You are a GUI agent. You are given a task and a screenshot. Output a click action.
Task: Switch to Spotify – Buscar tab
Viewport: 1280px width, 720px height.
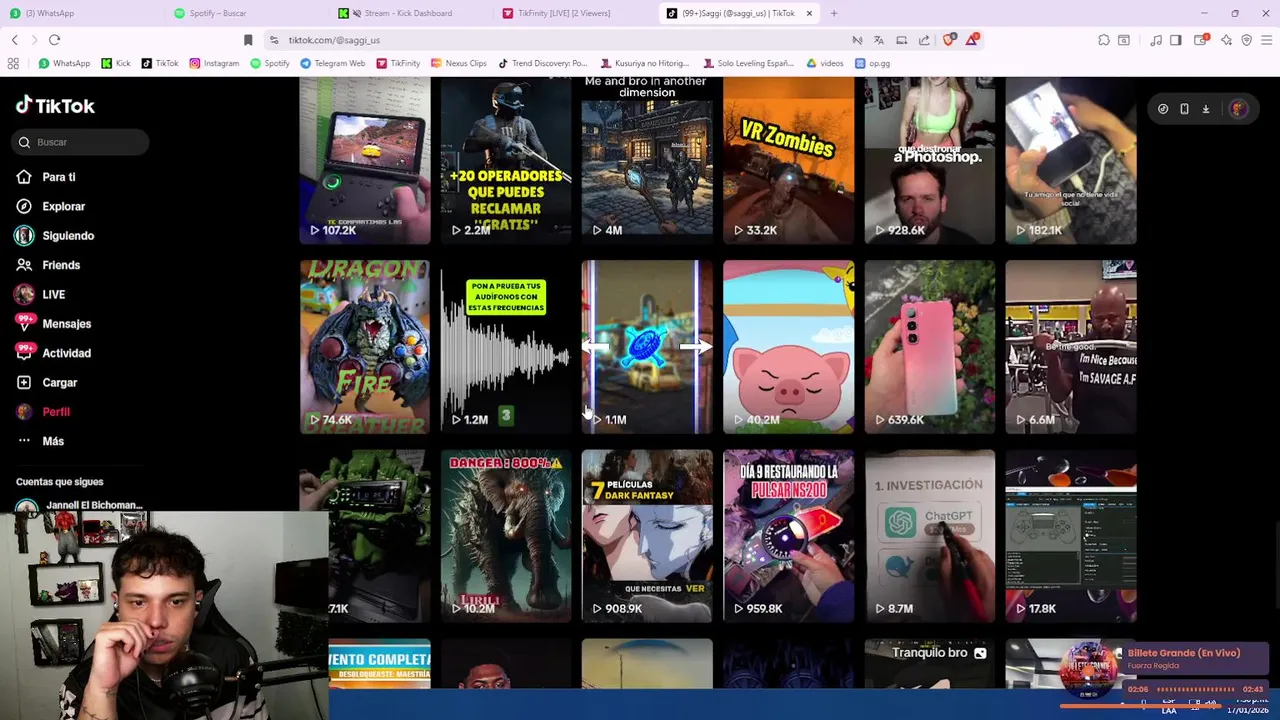click(x=247, y=13)
